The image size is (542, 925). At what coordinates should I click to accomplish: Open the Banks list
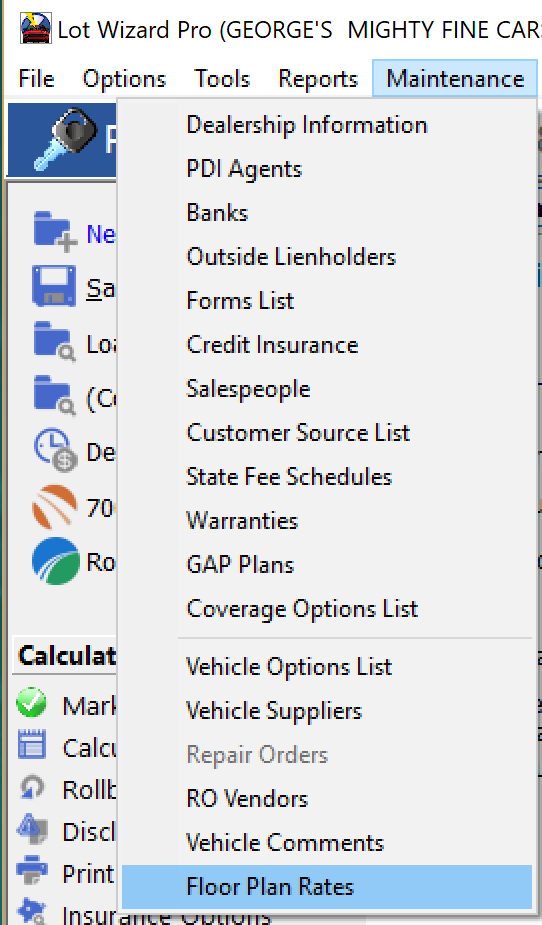[x=327, y=213]
